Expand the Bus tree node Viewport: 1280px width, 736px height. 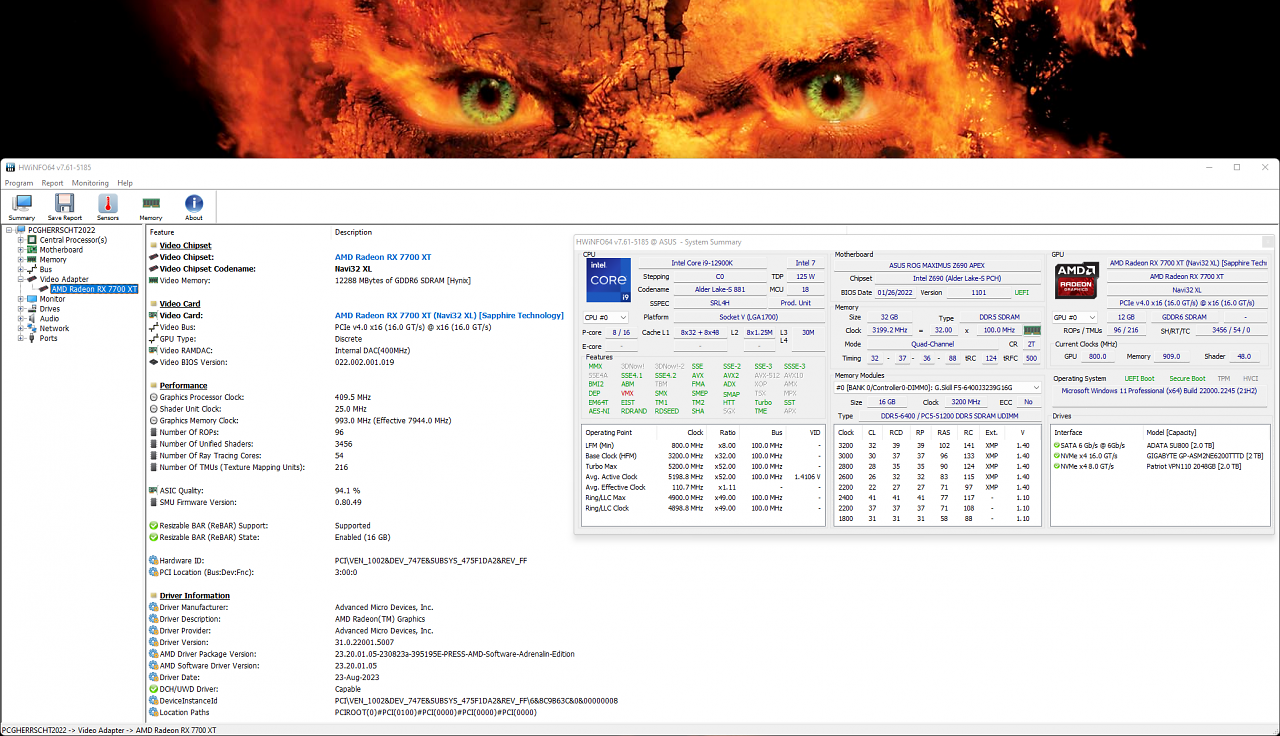pyautogui.click(x=20, y=270)
